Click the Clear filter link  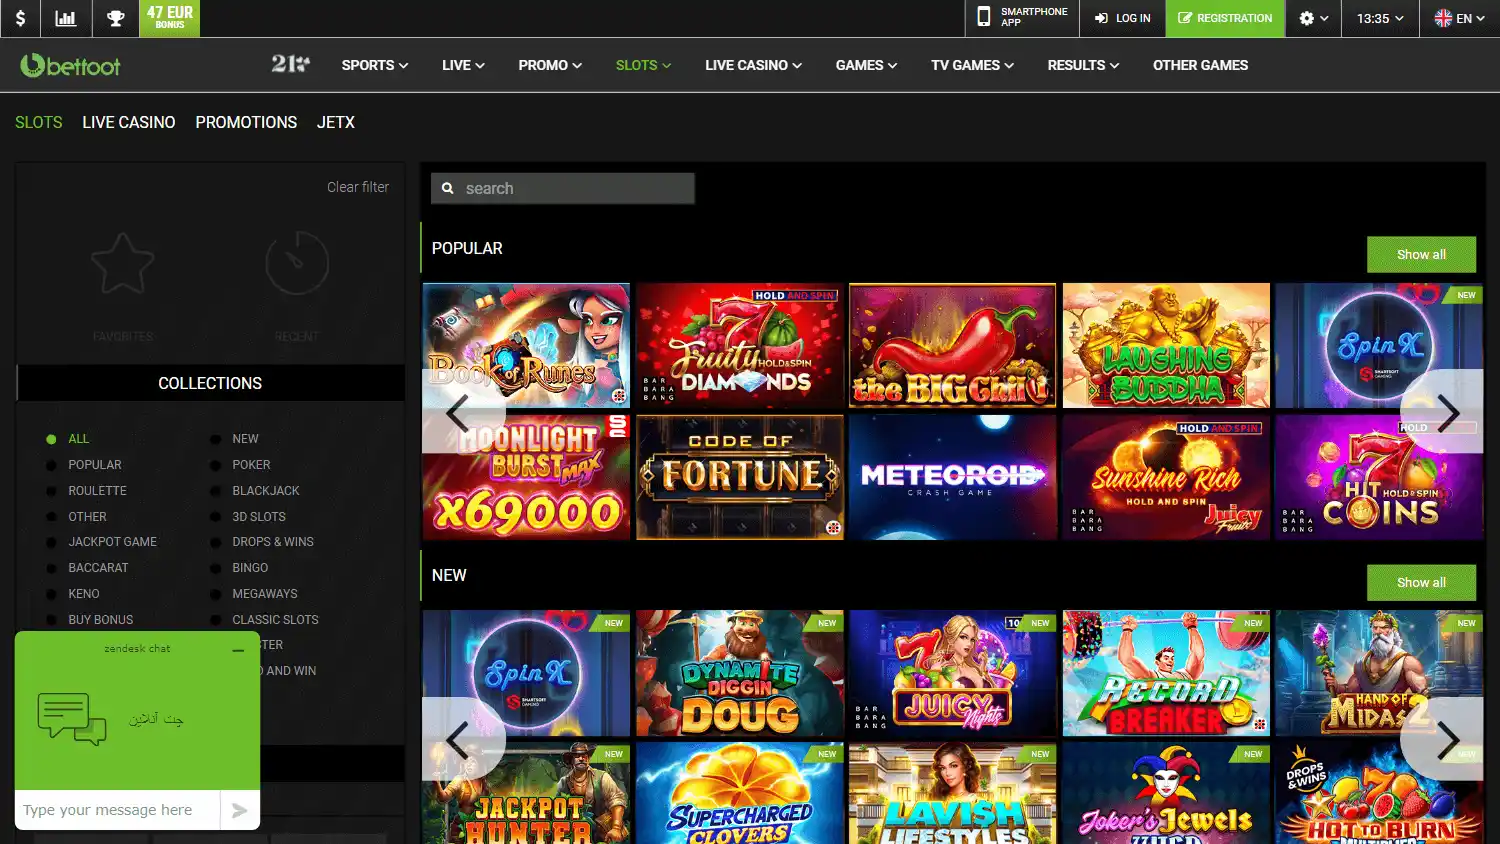coord(358,187)
